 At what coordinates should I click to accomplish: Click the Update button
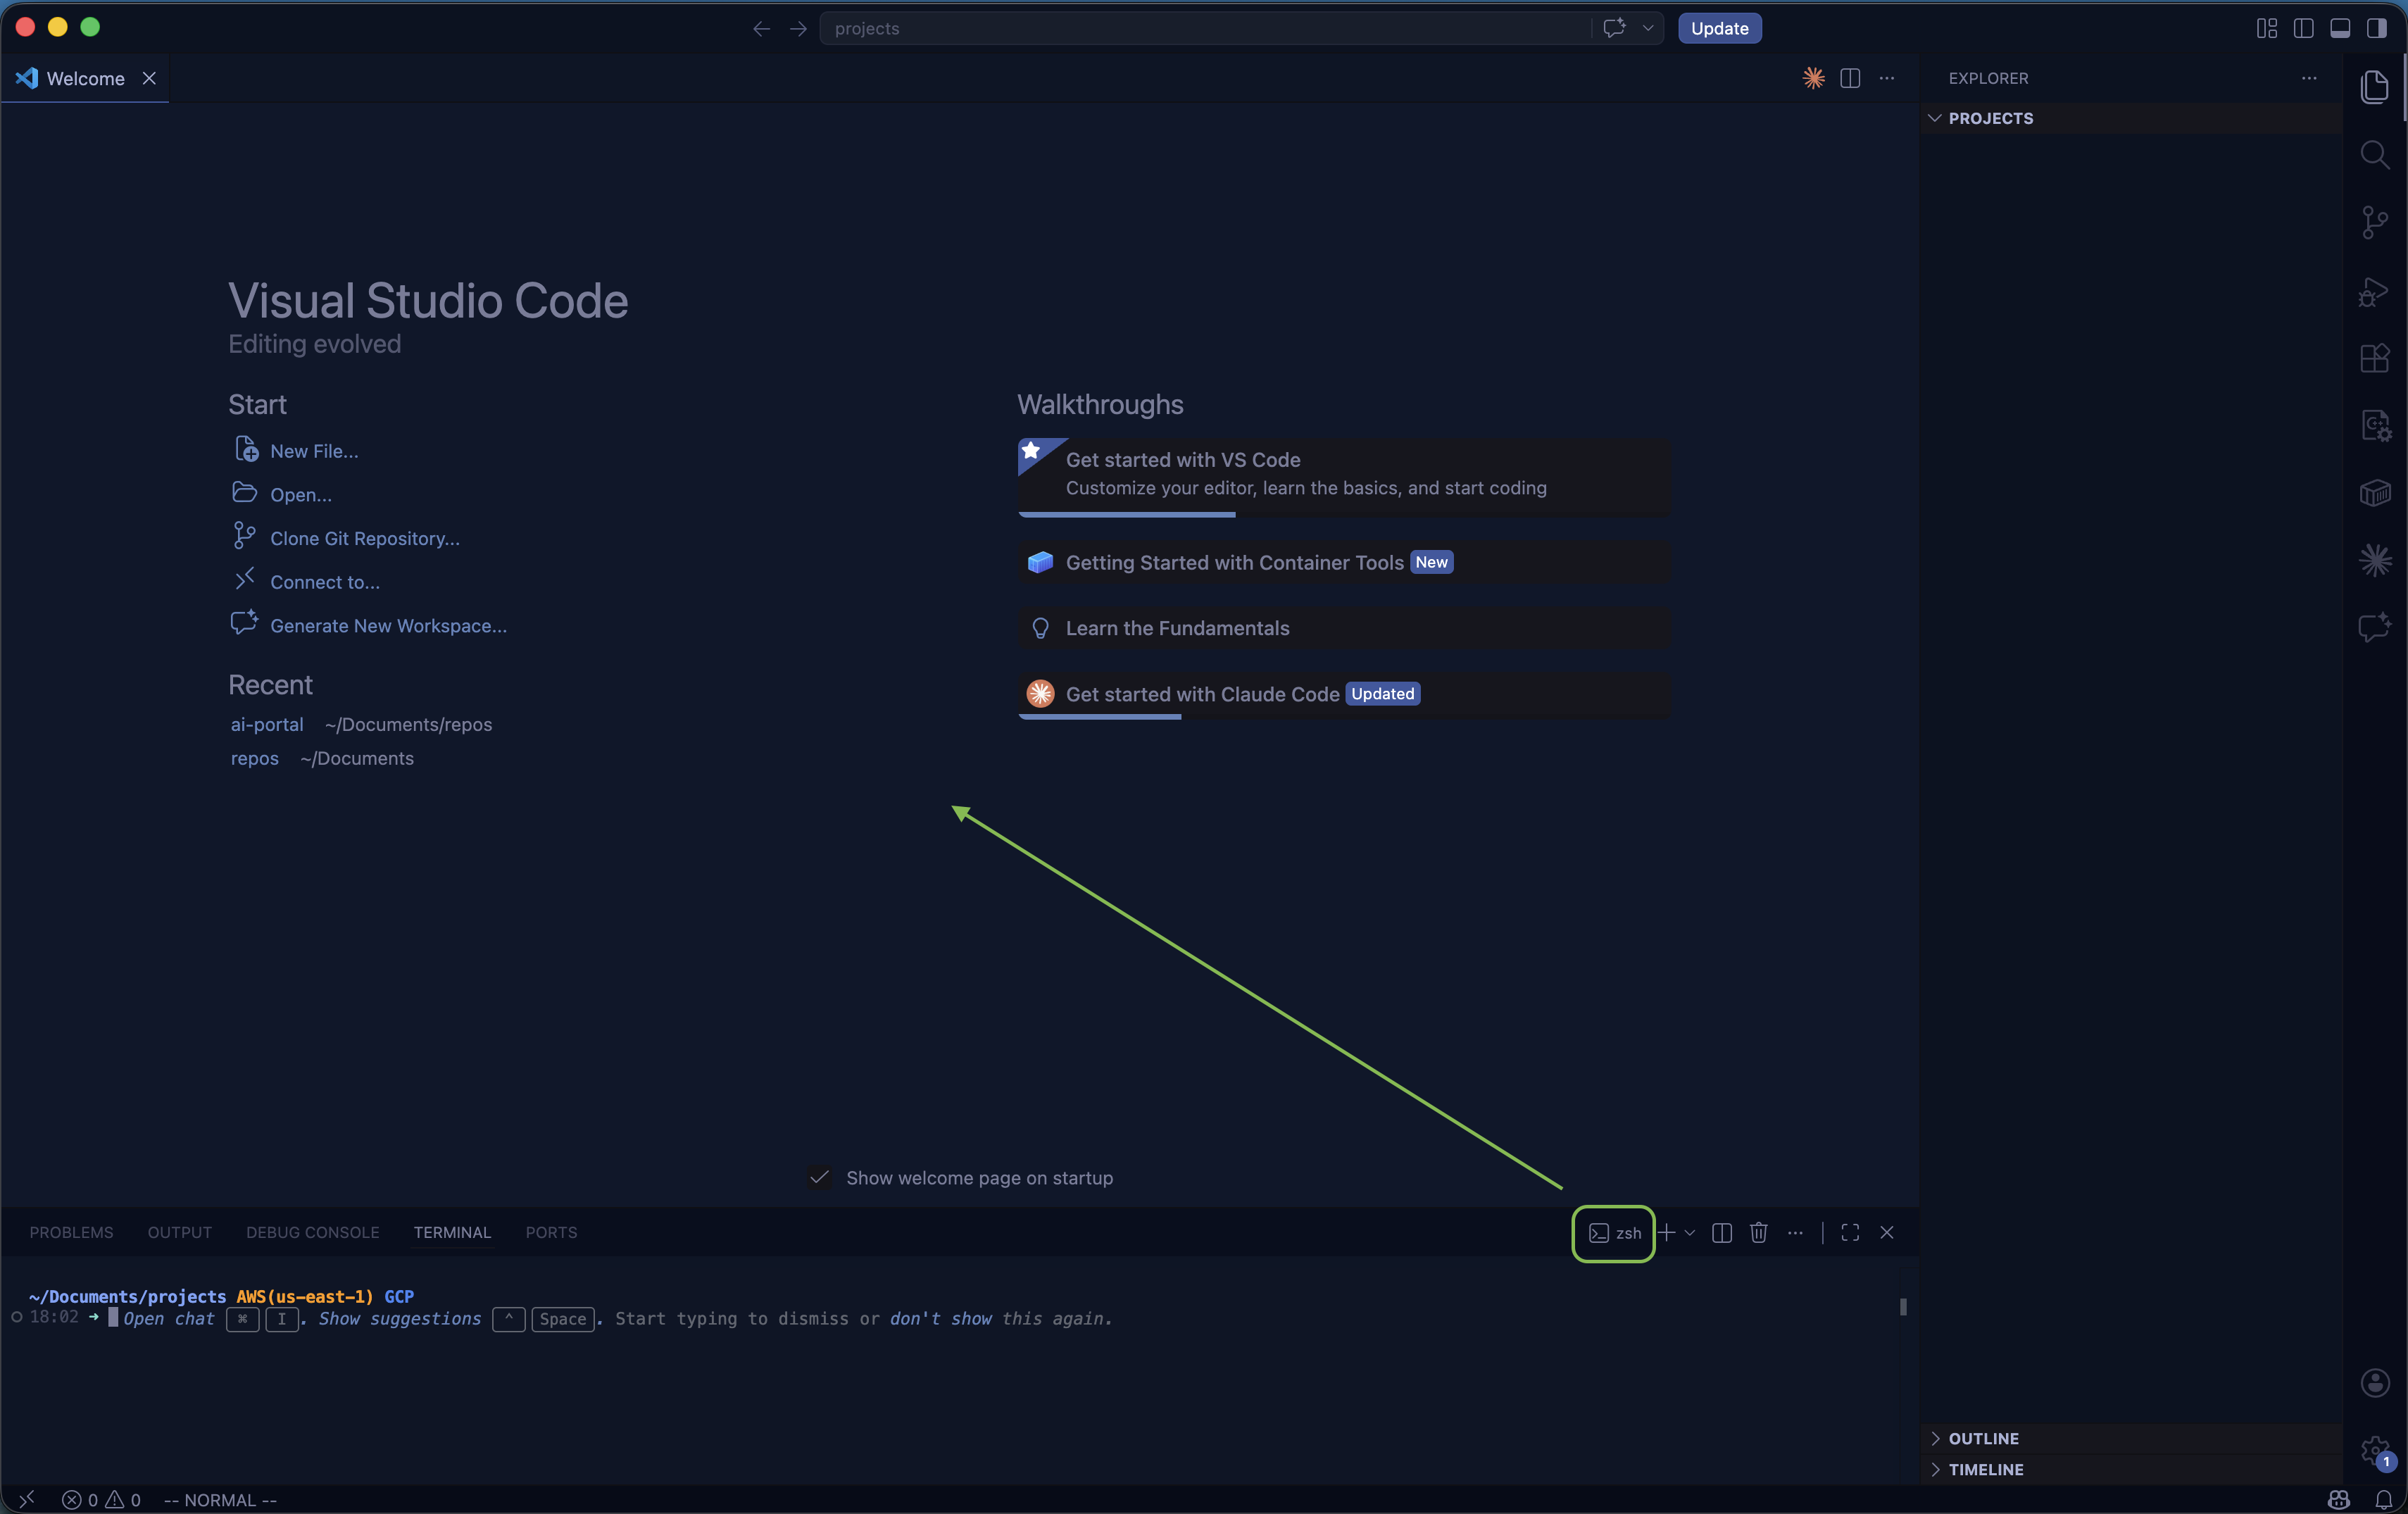(x=1719, y=28)
